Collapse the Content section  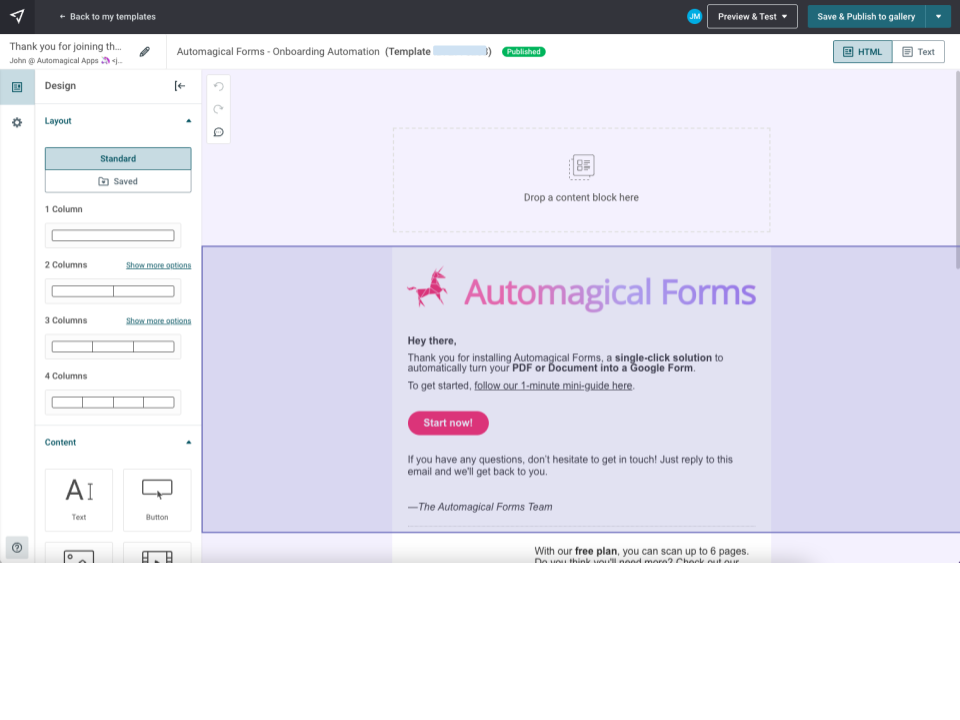coord(189,442)
